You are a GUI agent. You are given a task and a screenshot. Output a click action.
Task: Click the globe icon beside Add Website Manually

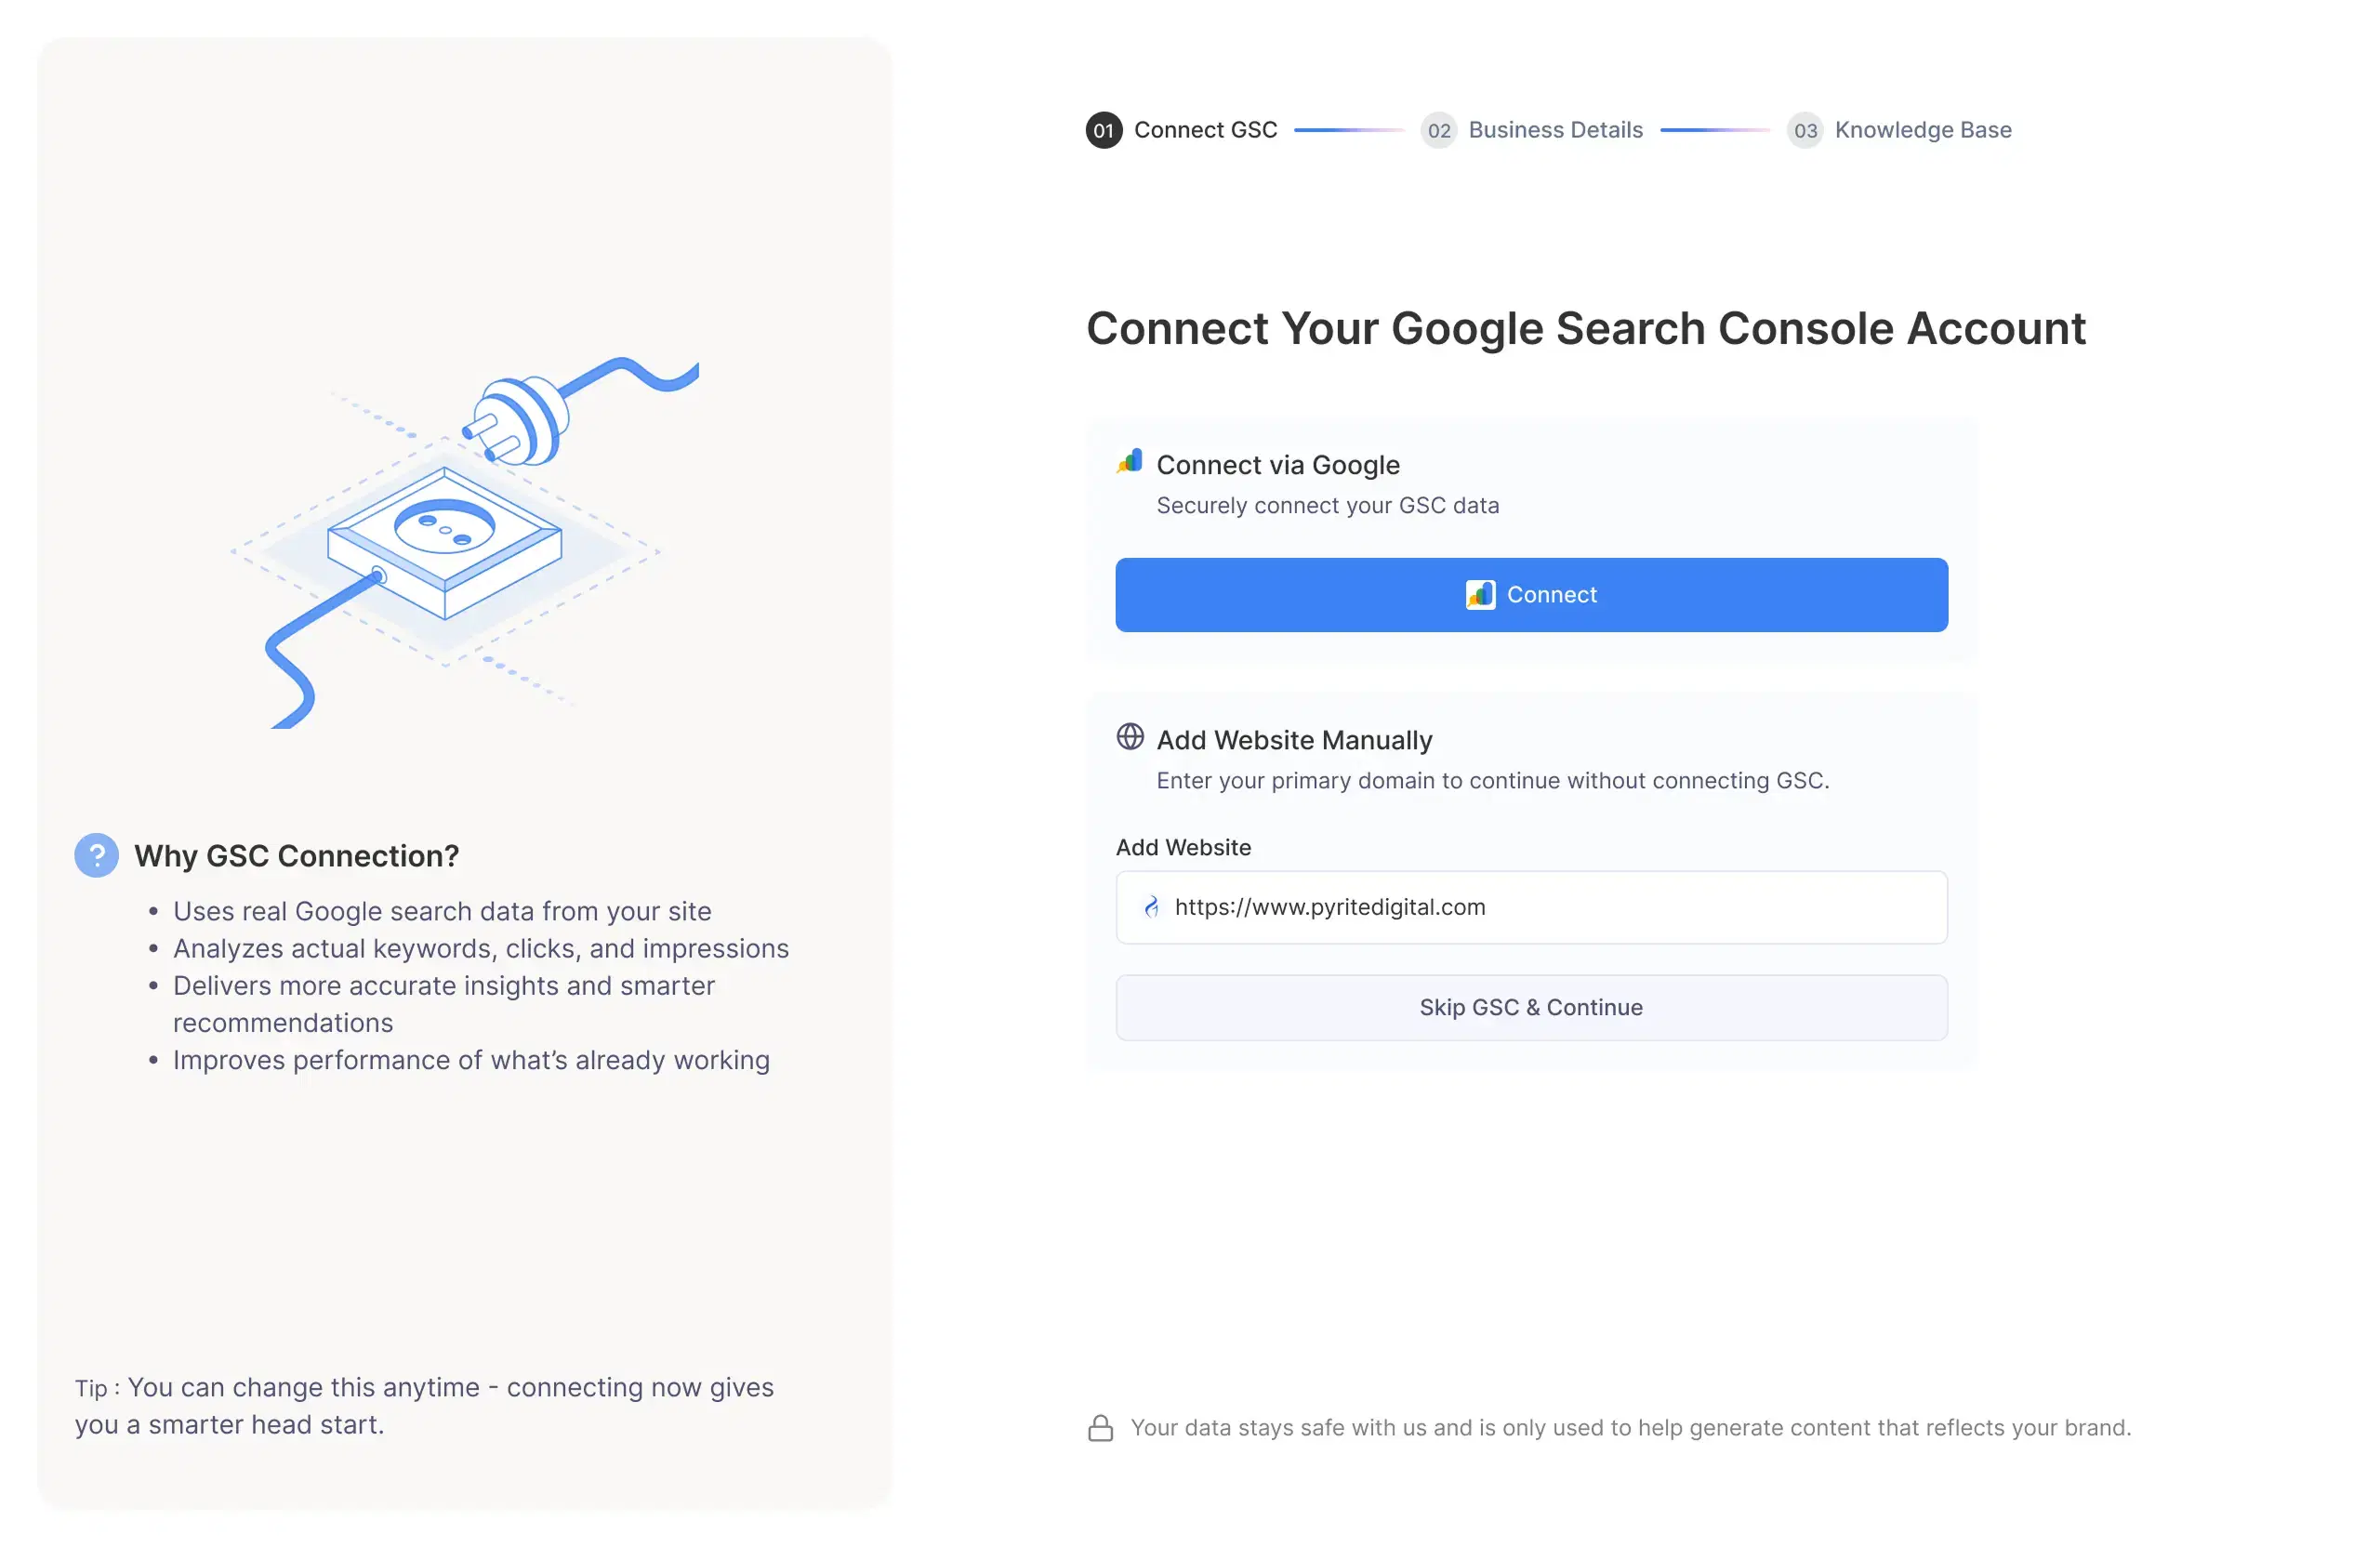[x=1131, y=738]
